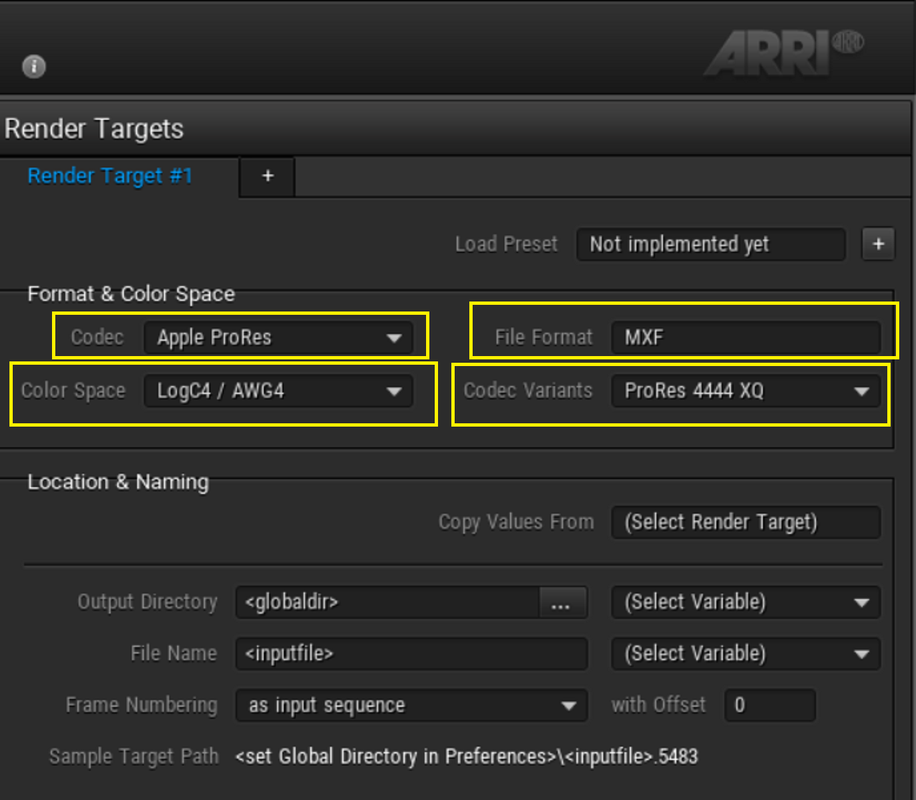Click the Load Preset label

coord(506,244)
